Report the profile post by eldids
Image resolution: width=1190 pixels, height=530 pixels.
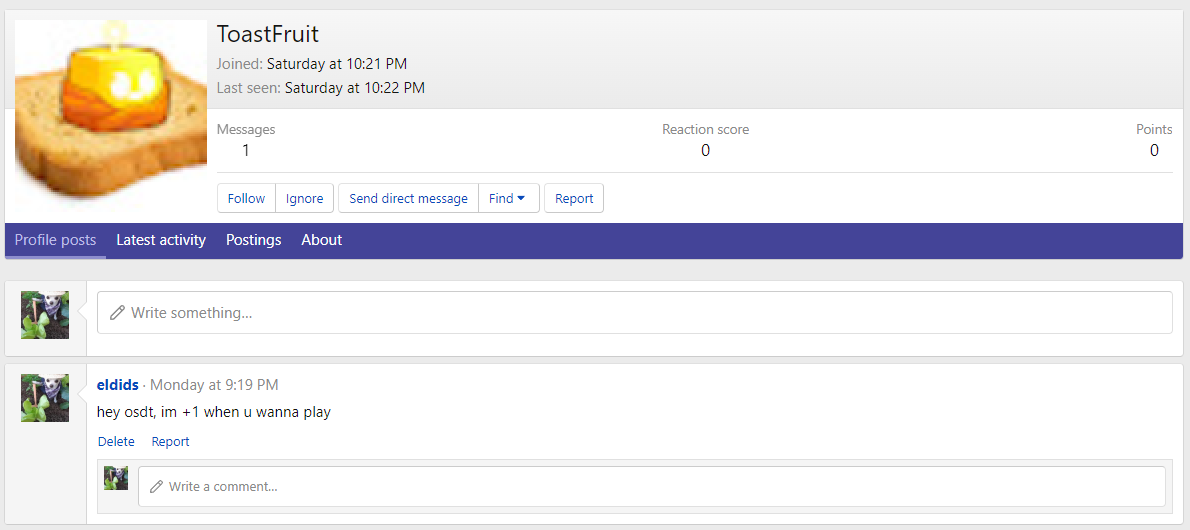171,441
